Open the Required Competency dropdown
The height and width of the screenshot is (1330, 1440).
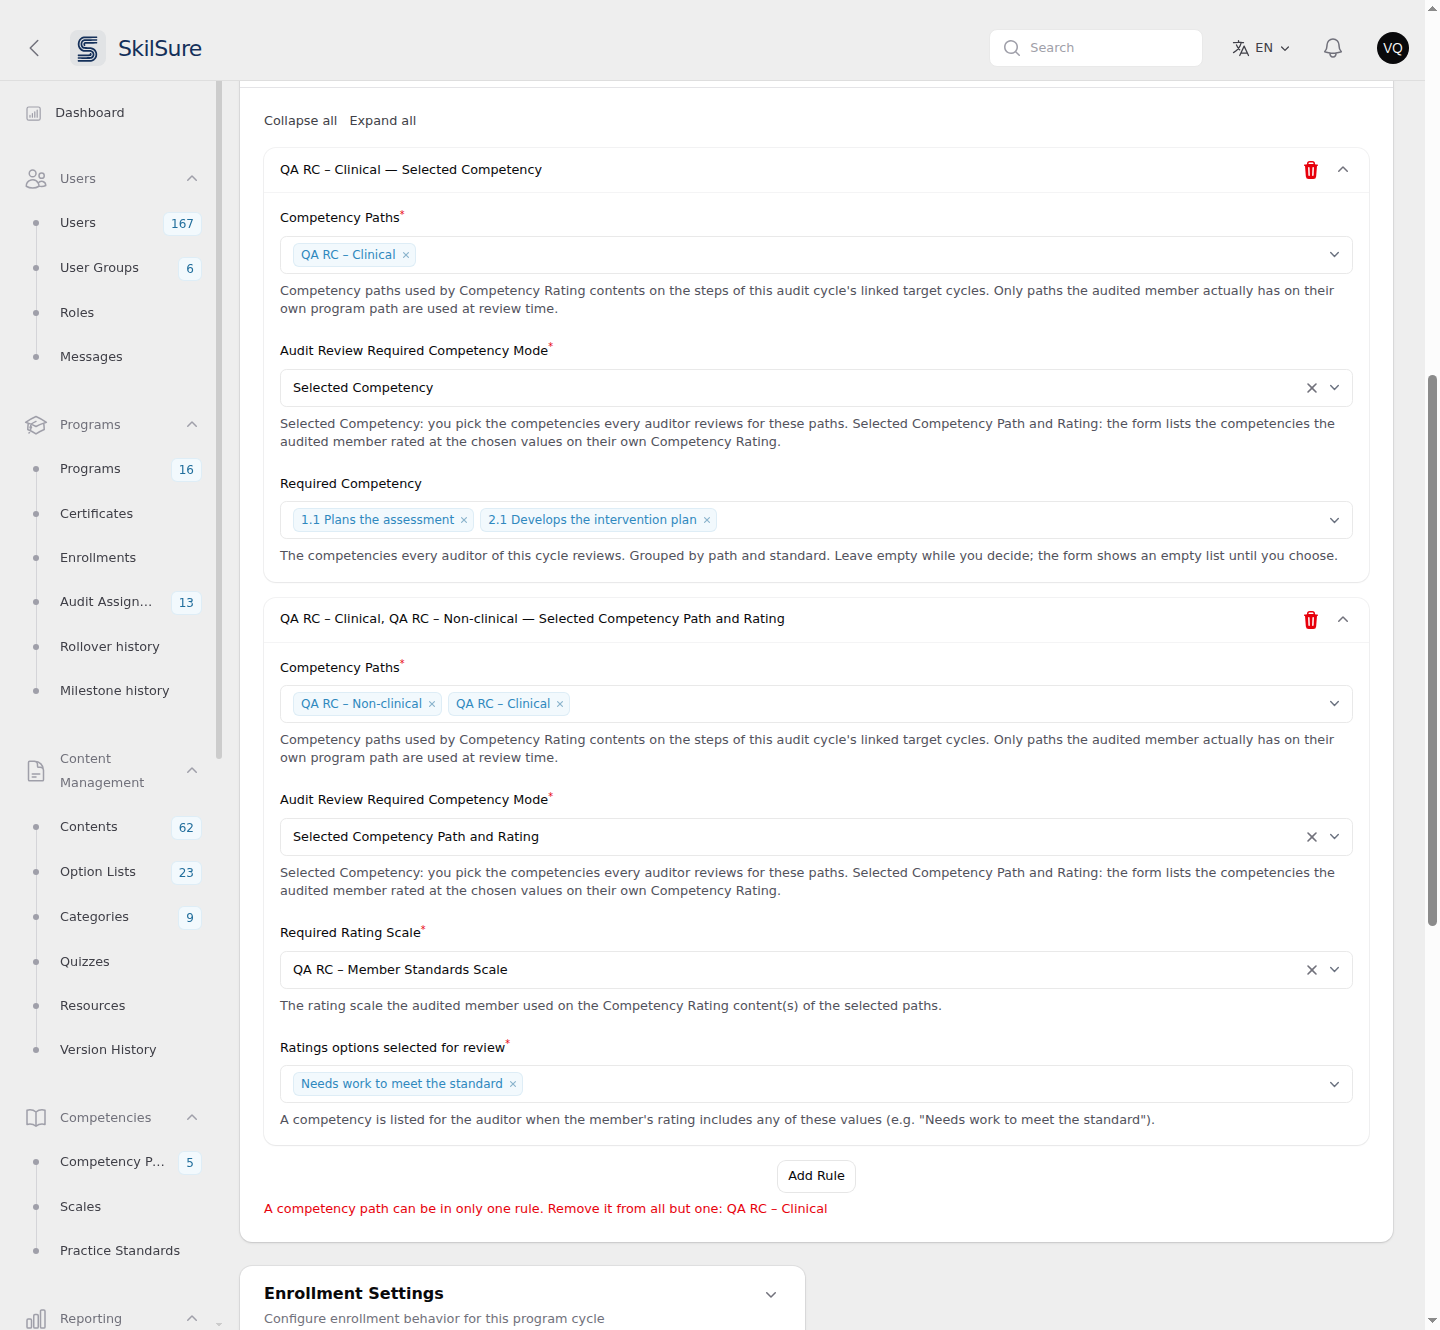point(1334,520)
